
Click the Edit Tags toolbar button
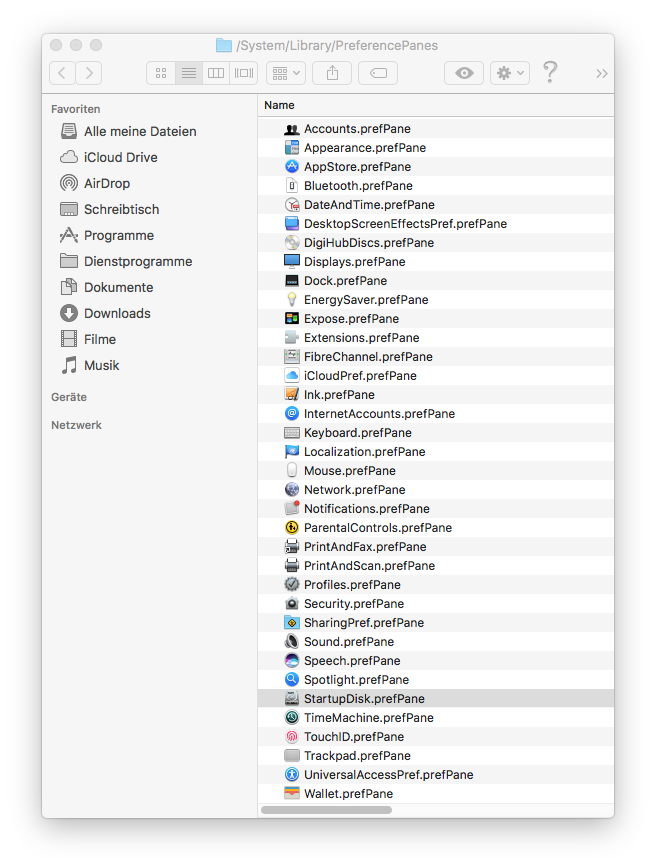click(x=378, y=73)
